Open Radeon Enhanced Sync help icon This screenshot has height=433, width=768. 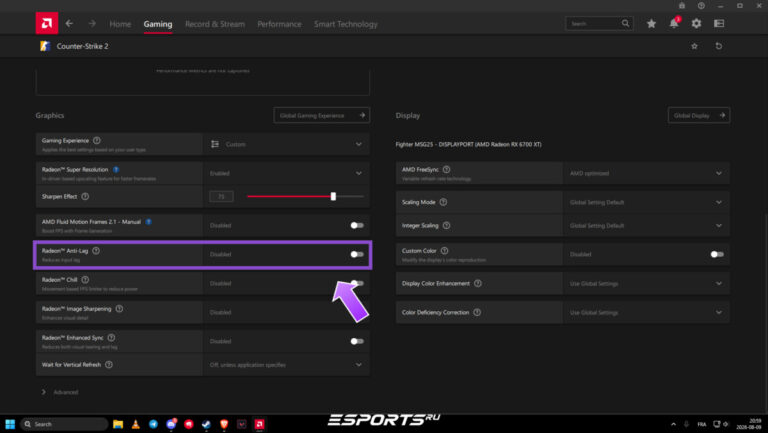coord(111,337)
